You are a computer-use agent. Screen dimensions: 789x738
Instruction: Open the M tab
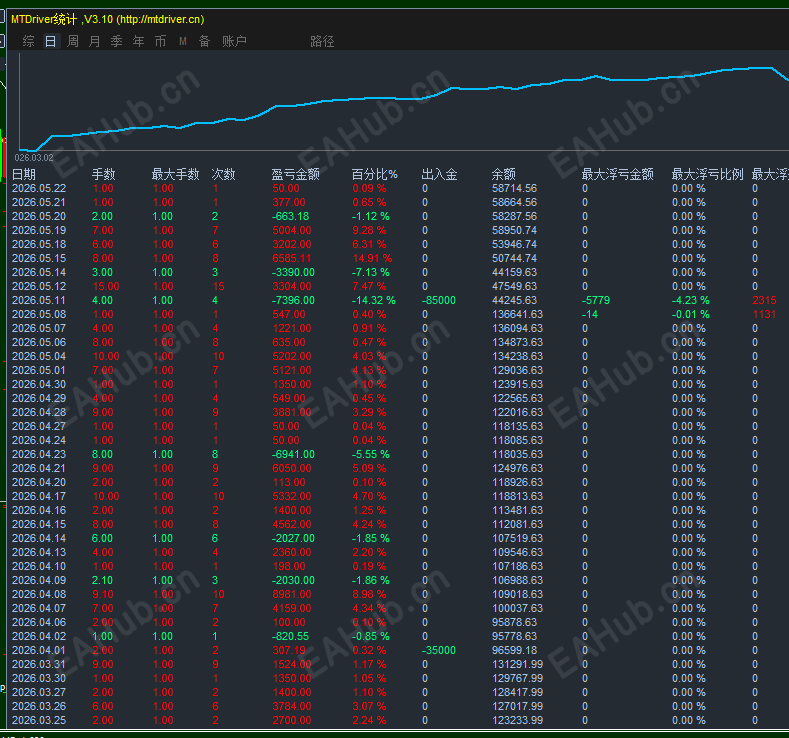point(183,41)
